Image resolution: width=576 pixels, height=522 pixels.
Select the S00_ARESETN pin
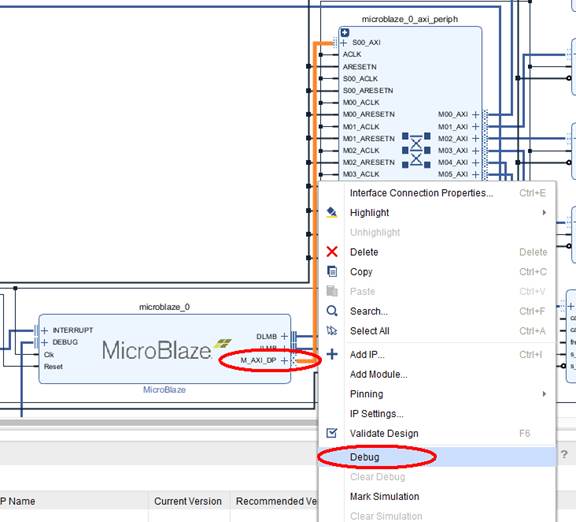[x=368, y=90]
